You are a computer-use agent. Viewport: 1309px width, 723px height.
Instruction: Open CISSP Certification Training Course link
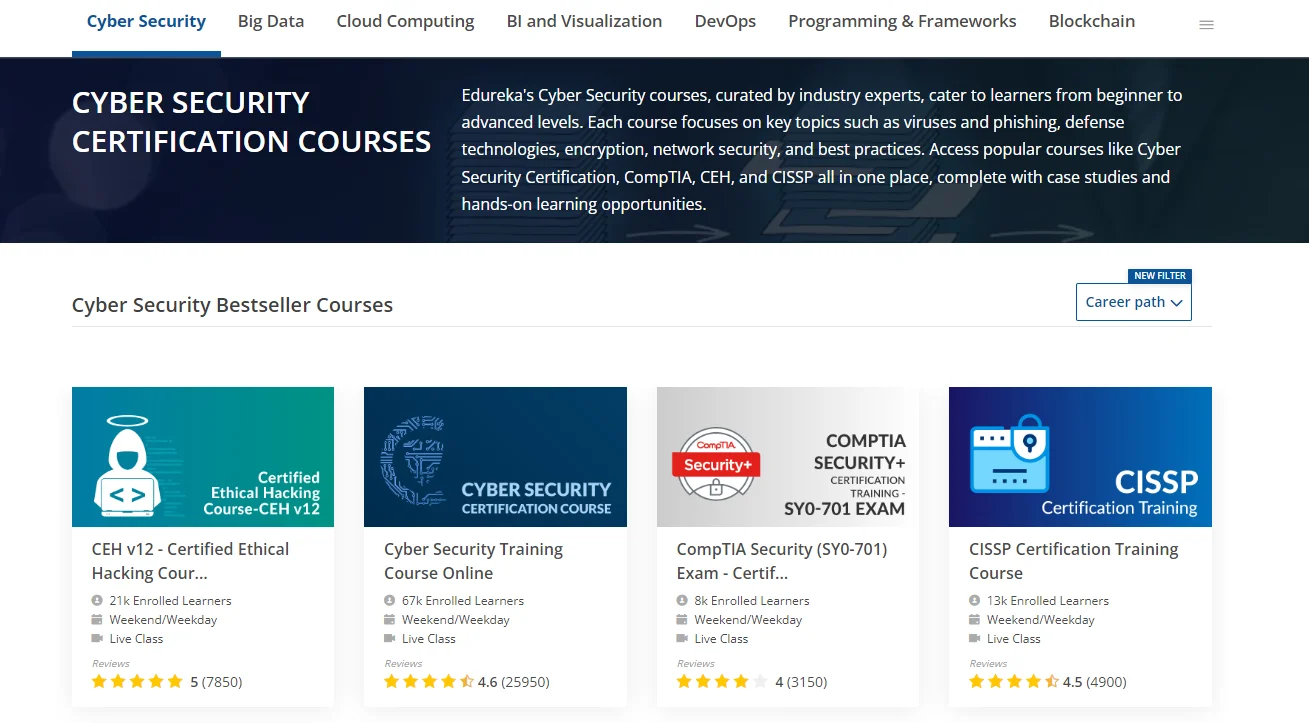pyautogui.click(x=1073, y=561)
